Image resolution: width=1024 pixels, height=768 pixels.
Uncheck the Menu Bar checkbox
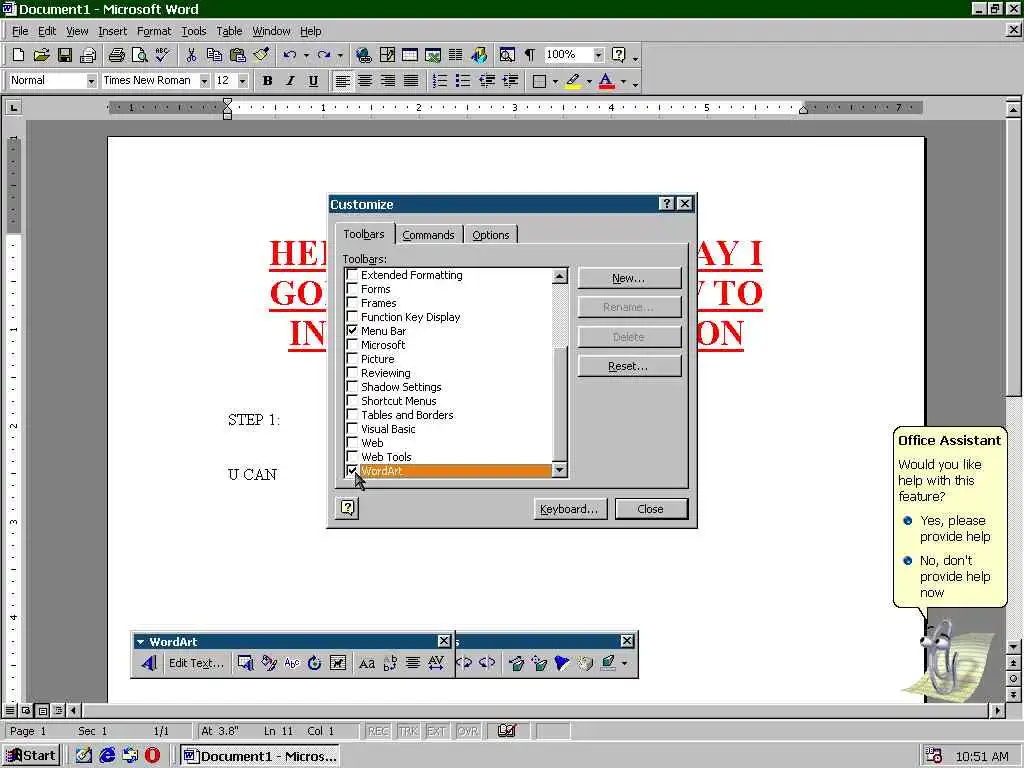click(x=352, y=330)
